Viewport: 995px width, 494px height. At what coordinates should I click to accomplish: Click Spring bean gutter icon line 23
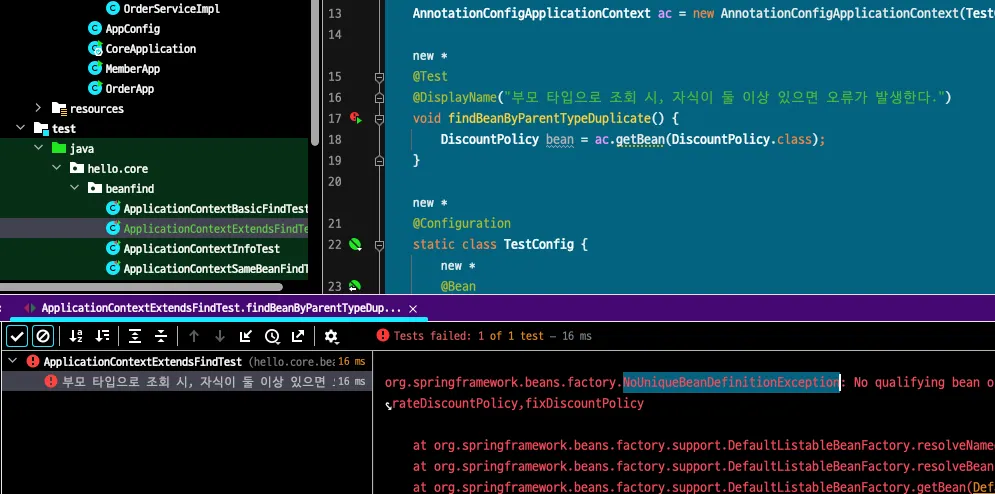pos(355,286)
